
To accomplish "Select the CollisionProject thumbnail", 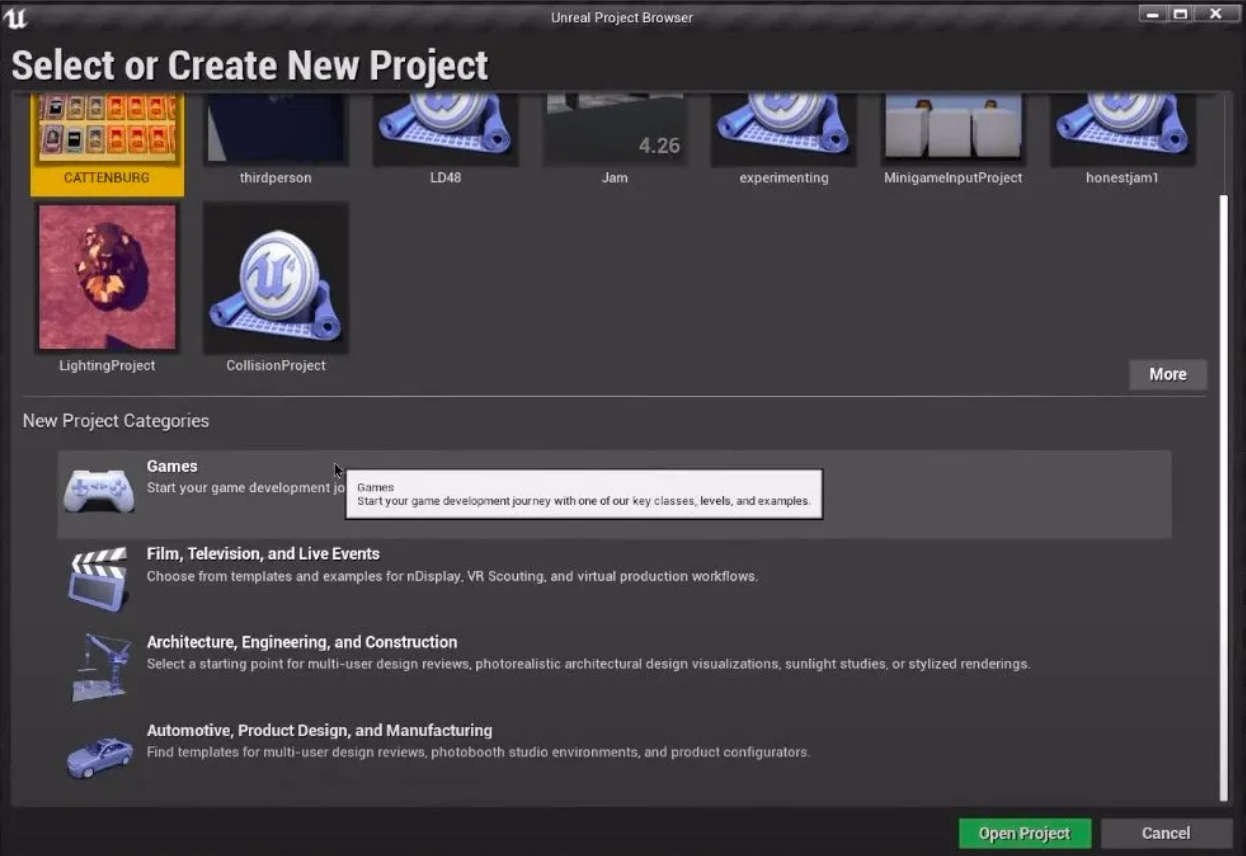I will (x=276, y=278).
